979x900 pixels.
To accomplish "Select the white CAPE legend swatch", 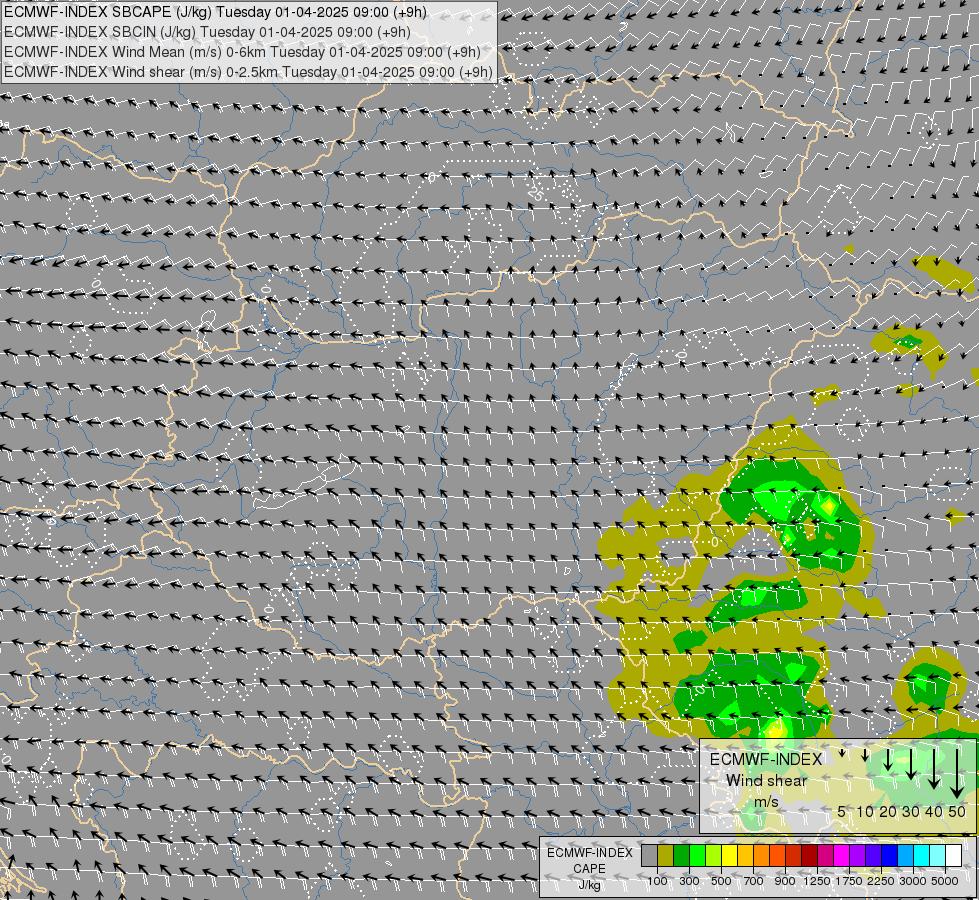I will pos(954,855).
